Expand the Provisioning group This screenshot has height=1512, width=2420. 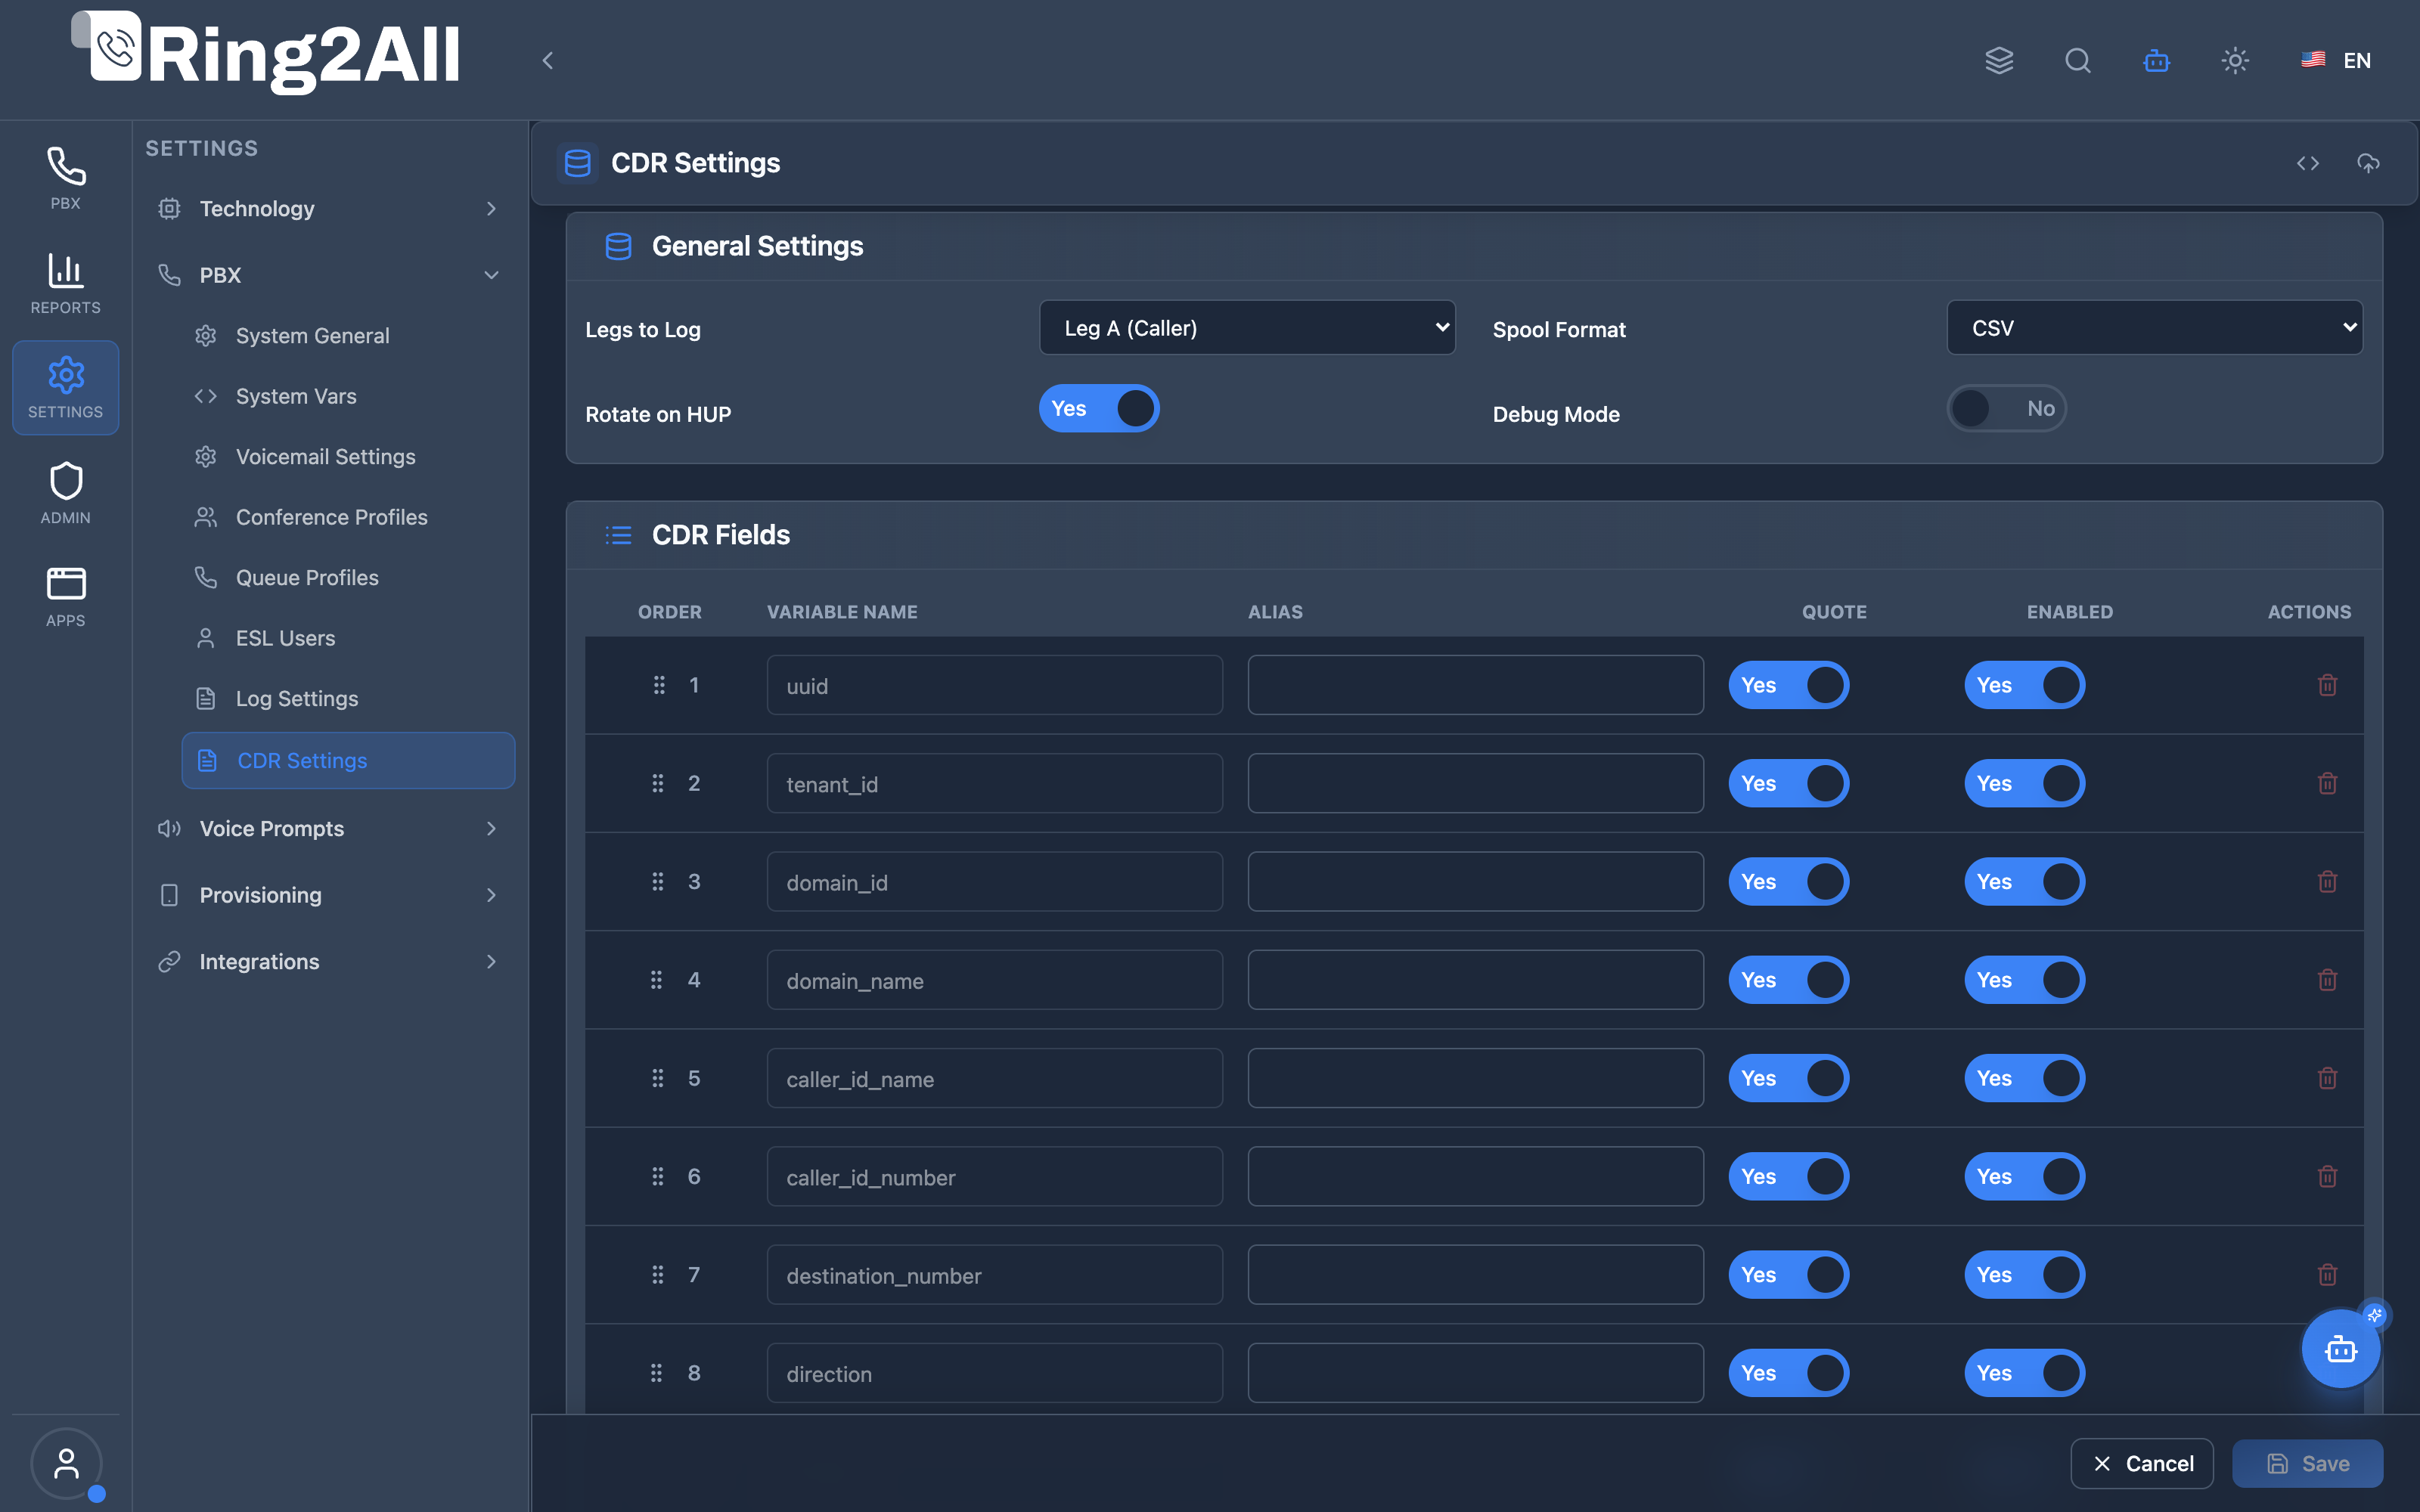(x=329, y=895)
